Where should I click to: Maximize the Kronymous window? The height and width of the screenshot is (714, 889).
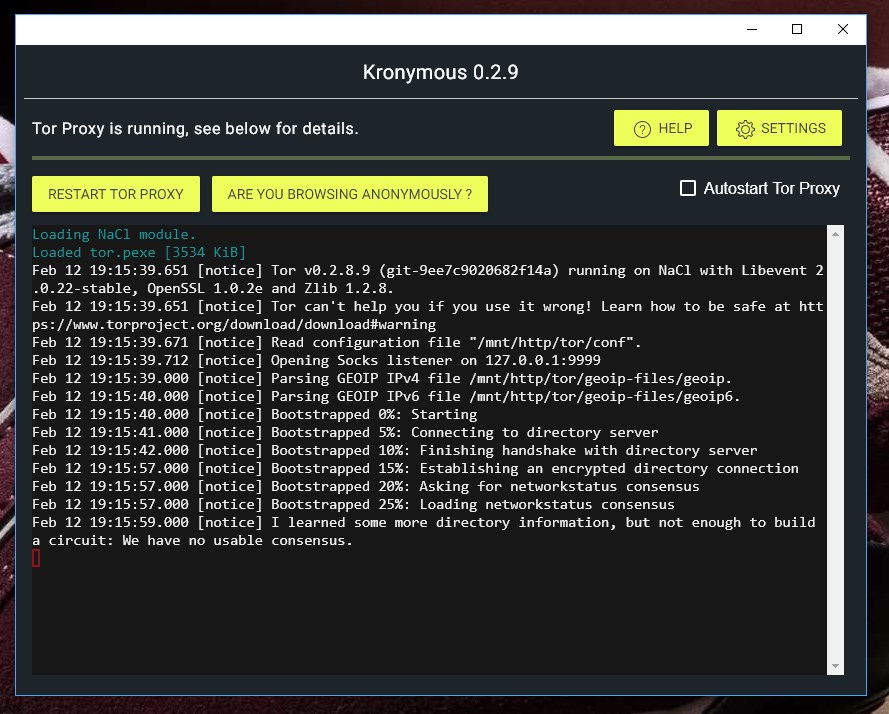click(797, 29)
